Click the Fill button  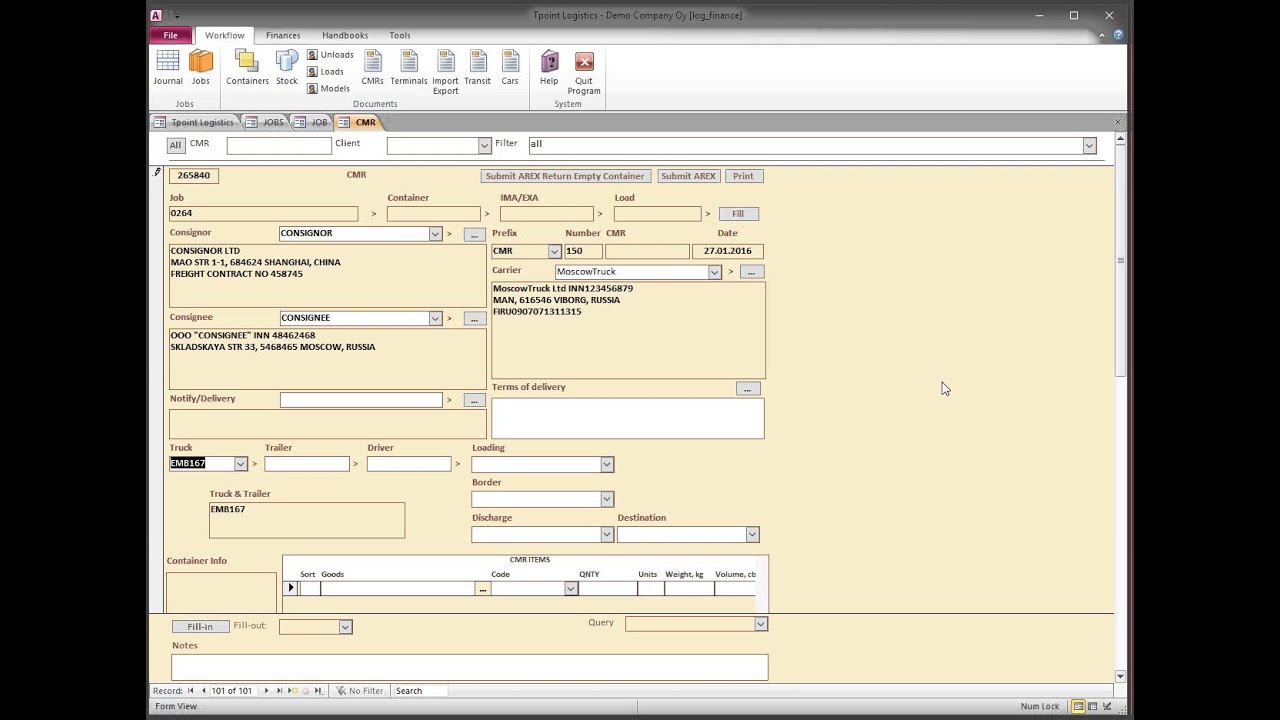click(x=738, y=214)
